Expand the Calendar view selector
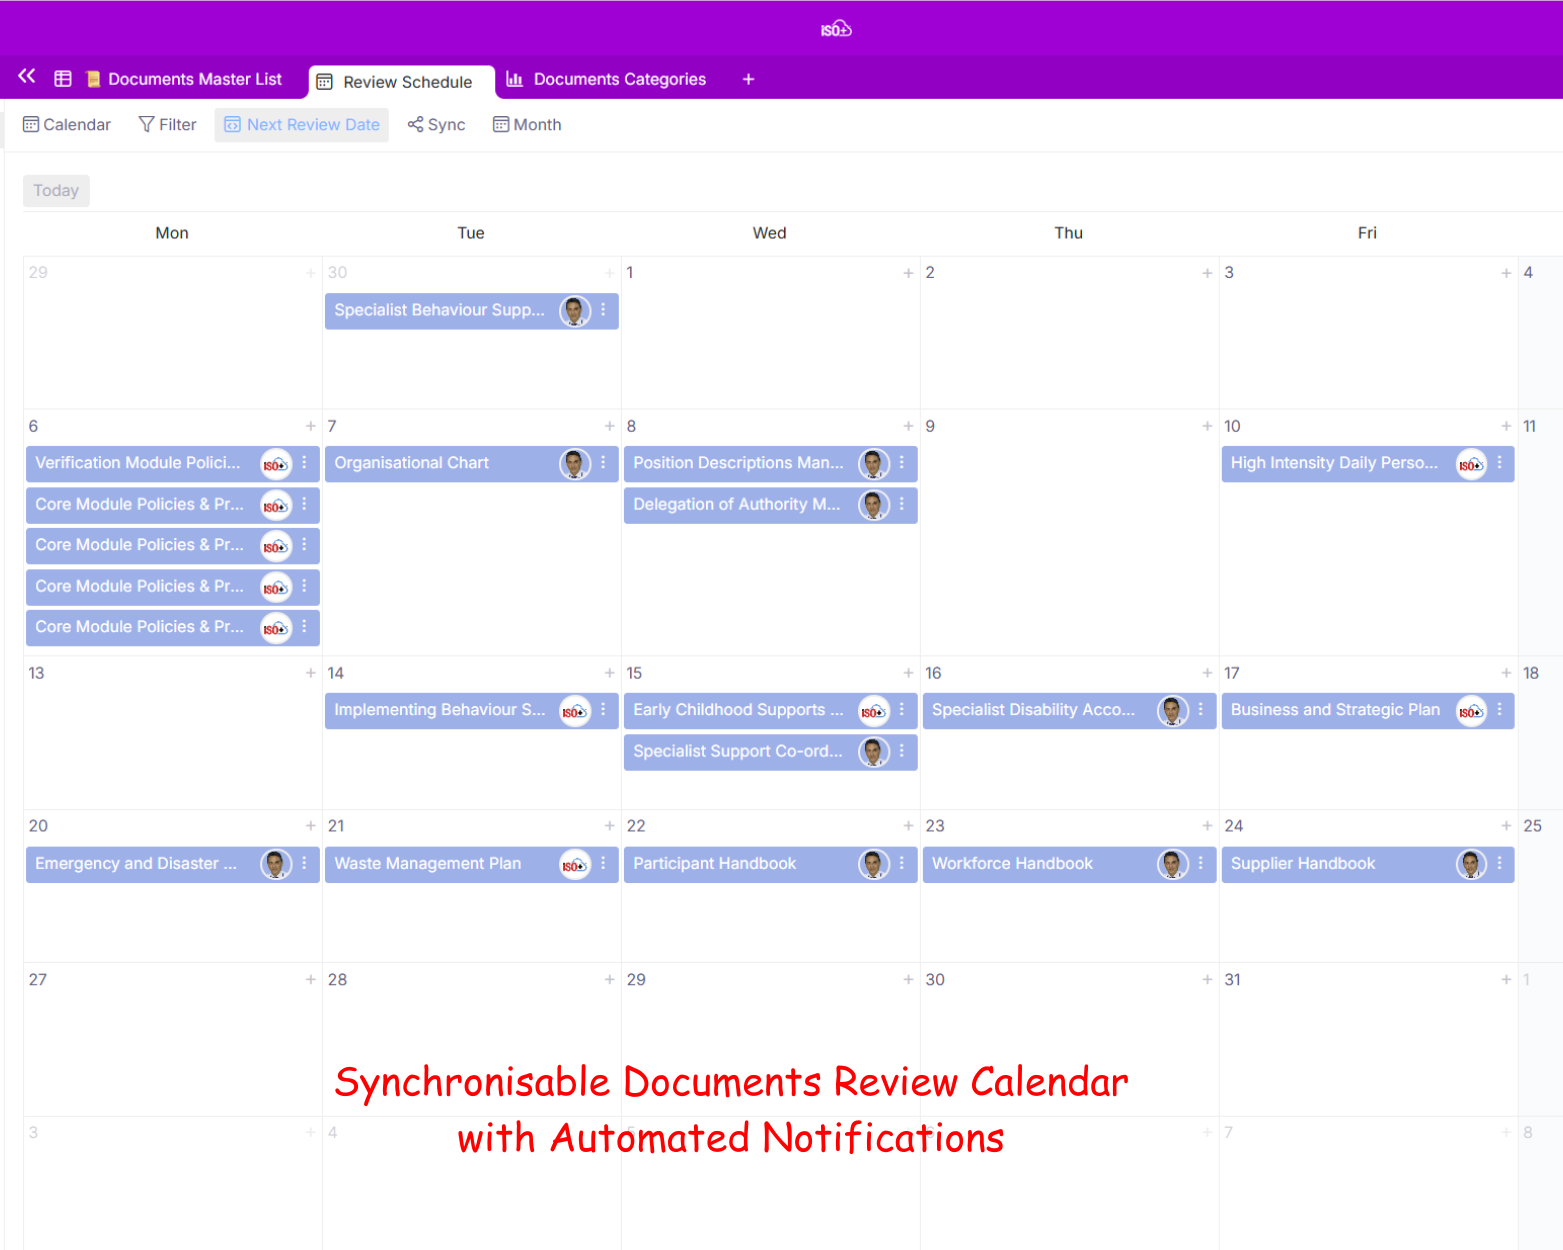The image size is (1563, 1250). tap(67, 125)
